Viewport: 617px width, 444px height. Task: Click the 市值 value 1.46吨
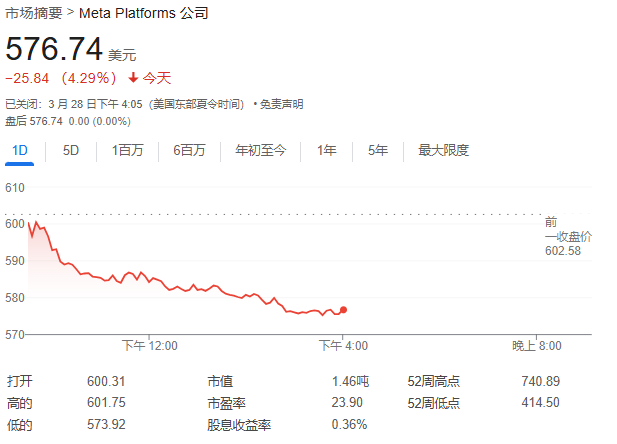click(x=350, y=381)
